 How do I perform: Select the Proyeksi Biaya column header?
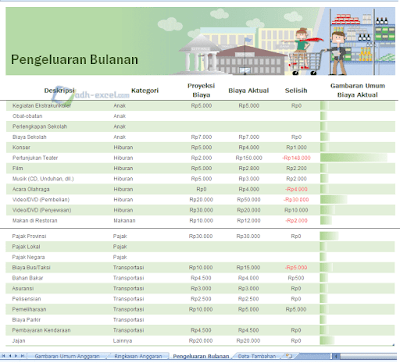click(x=201, y=90)
